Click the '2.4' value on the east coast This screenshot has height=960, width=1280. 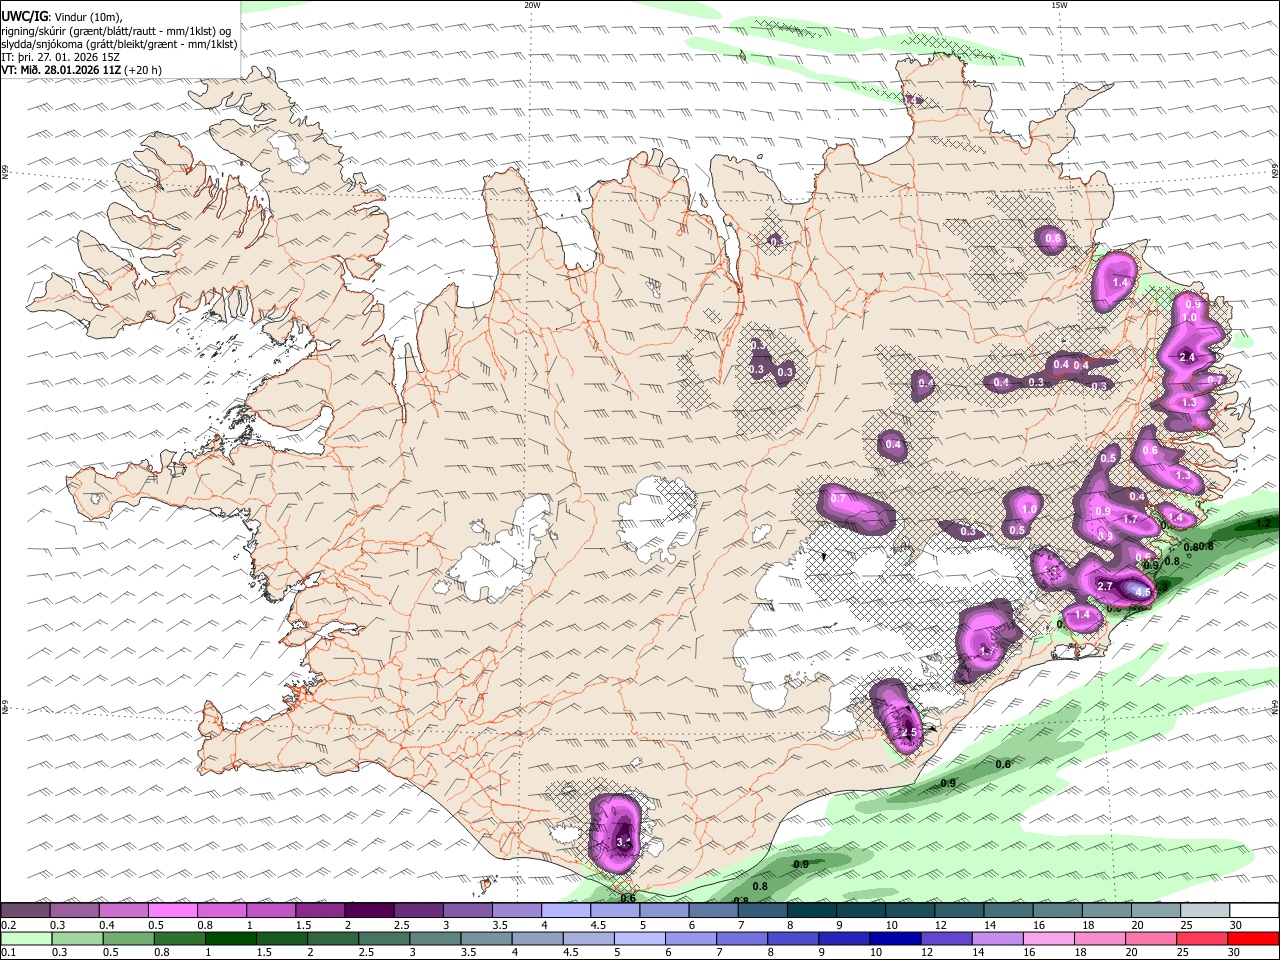click(x=1187, y=357)
